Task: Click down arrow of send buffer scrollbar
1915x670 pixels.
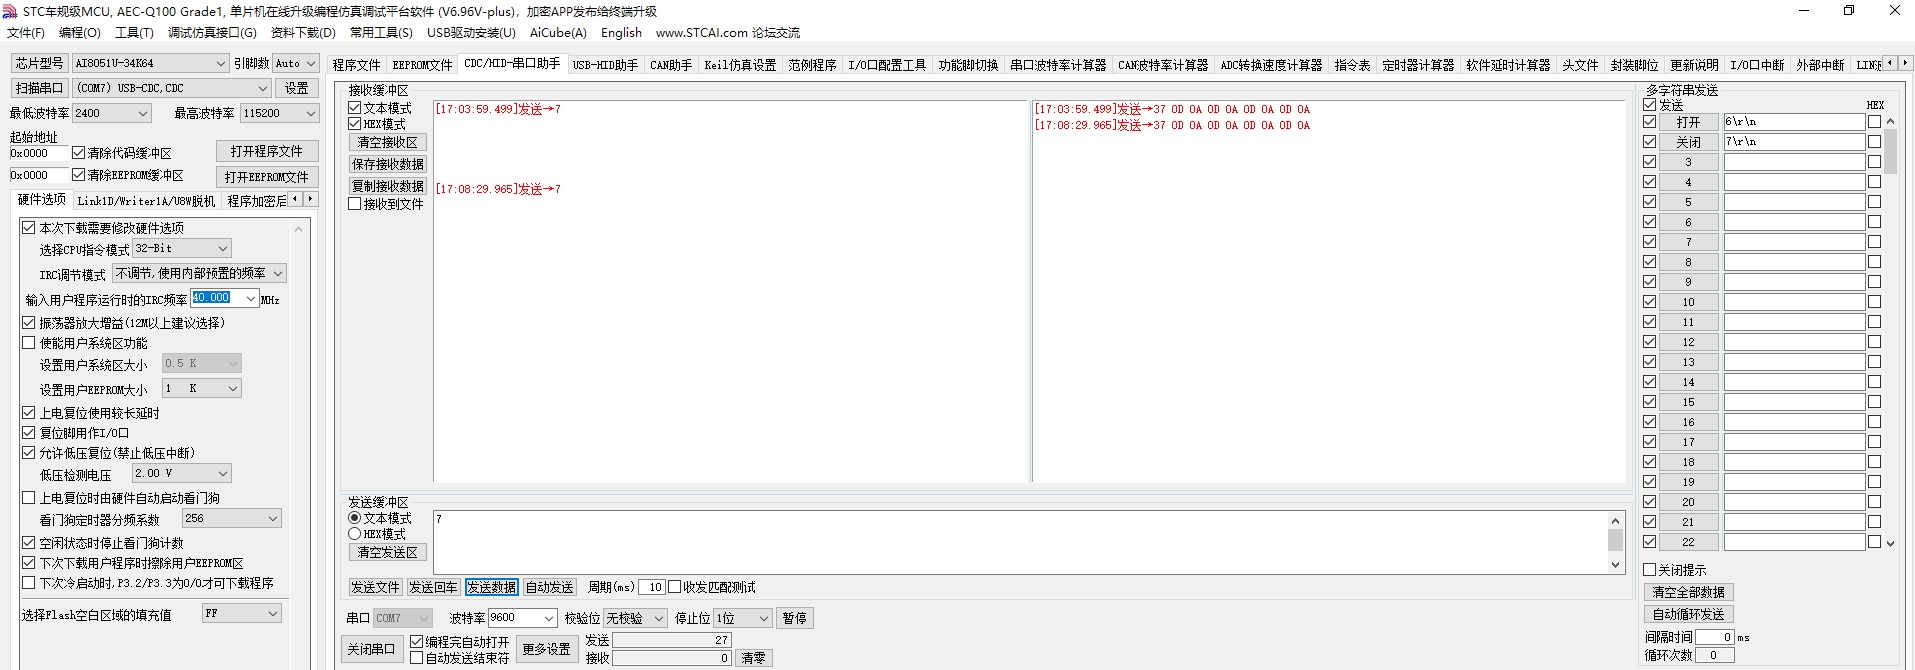Action: coord(1615,565)
